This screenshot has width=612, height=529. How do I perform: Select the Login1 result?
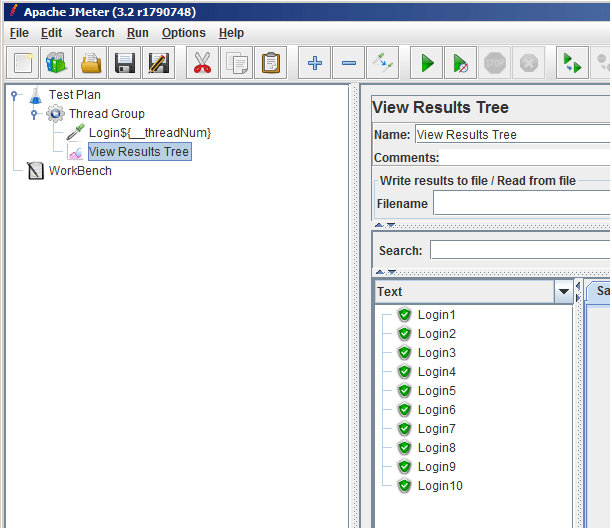(x=436, y=315)
